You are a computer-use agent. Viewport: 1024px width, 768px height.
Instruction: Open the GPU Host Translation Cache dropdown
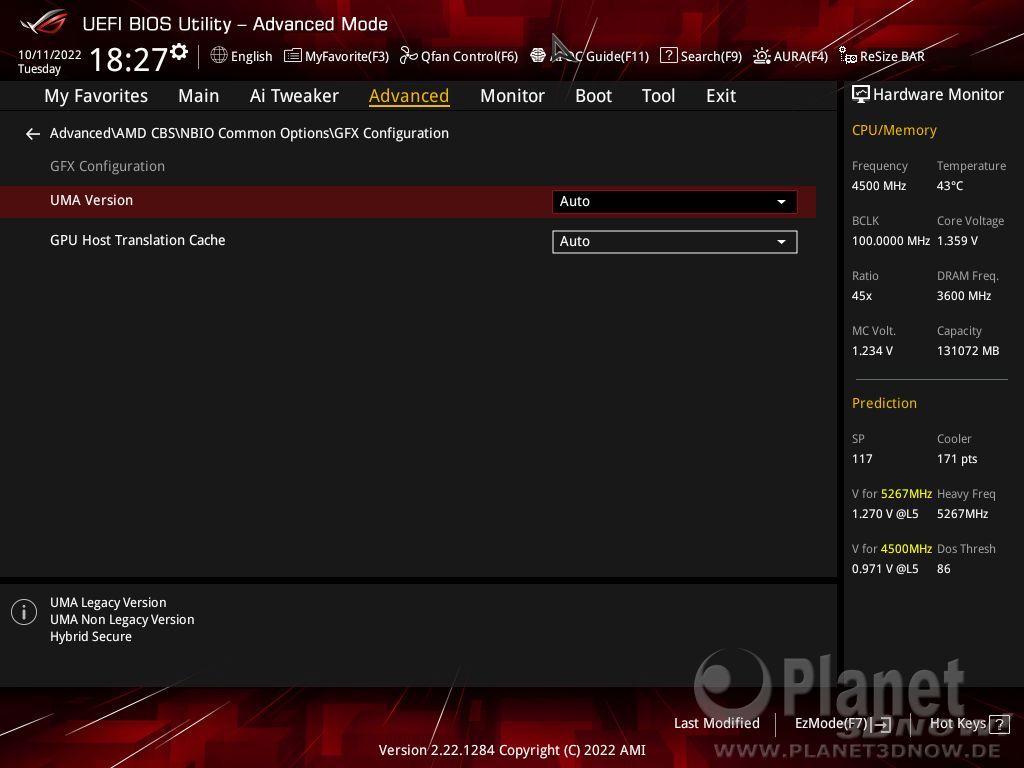(675, 242)
